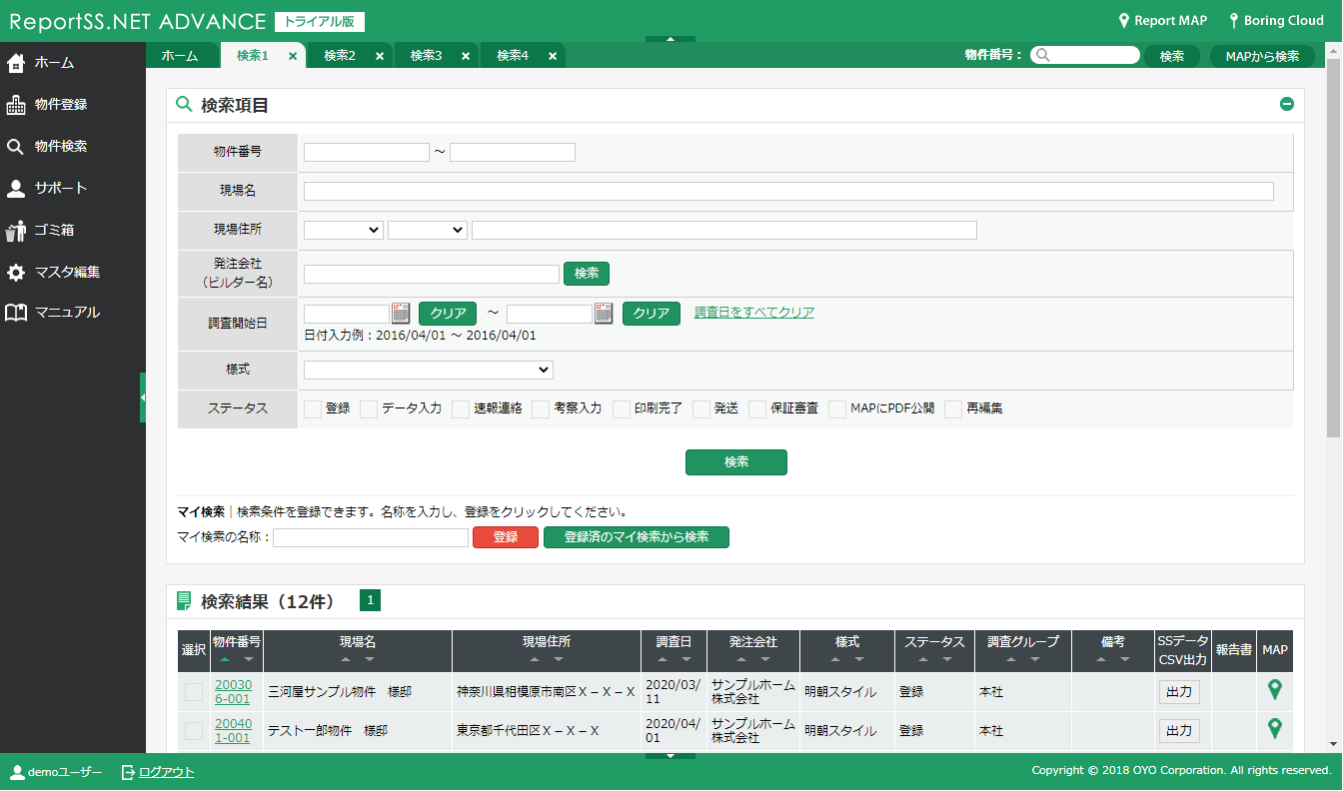Collapse the top header arrow
This screenshot has width=1343, height=791.
(x=671, y=39)
